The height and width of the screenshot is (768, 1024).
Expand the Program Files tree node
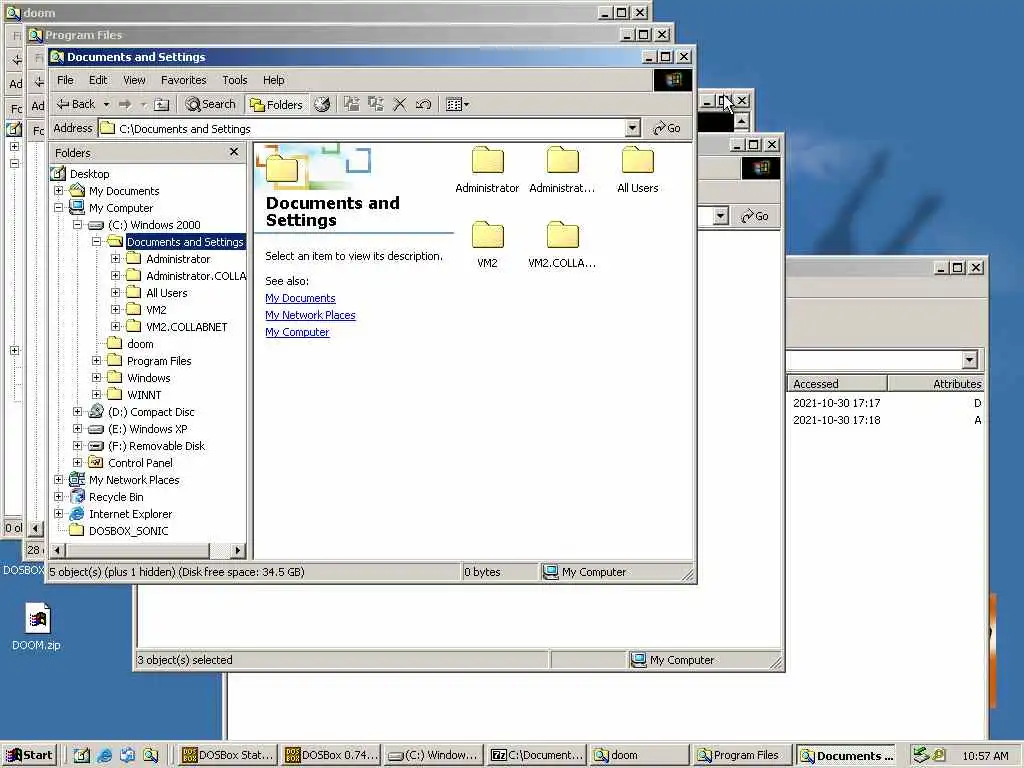click(97, 360)
